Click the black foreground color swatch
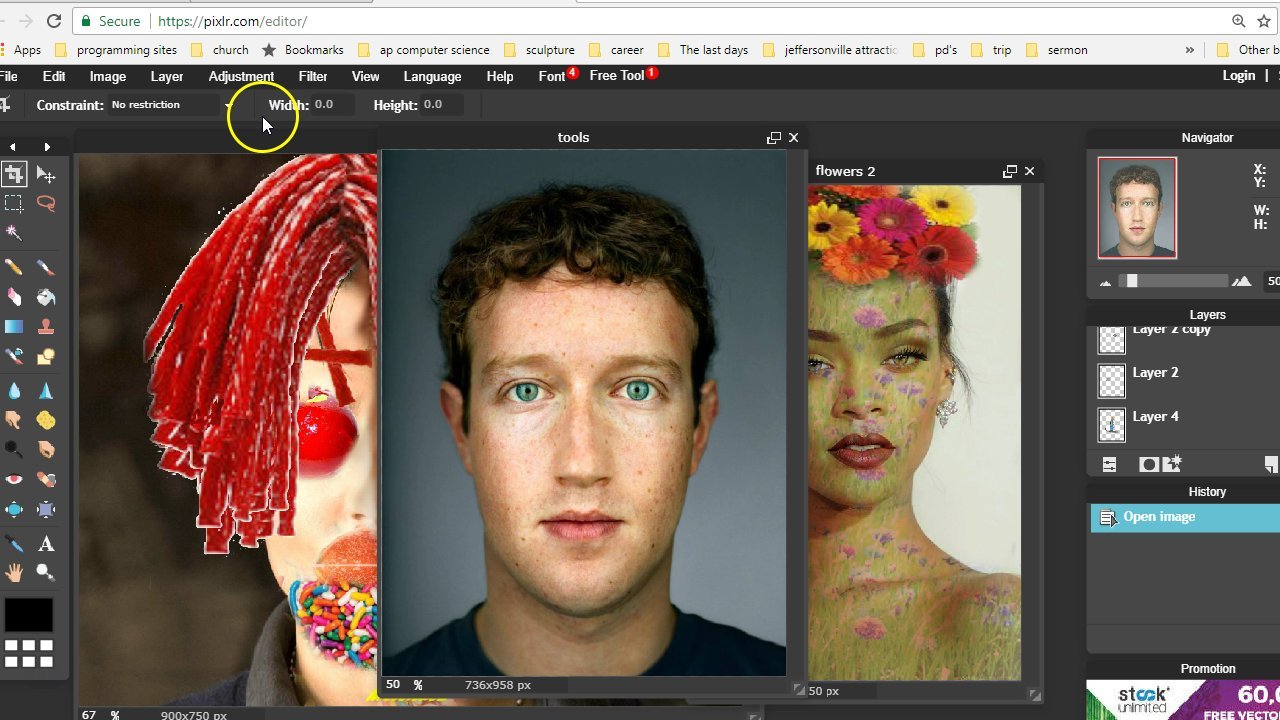 [28, 614]
